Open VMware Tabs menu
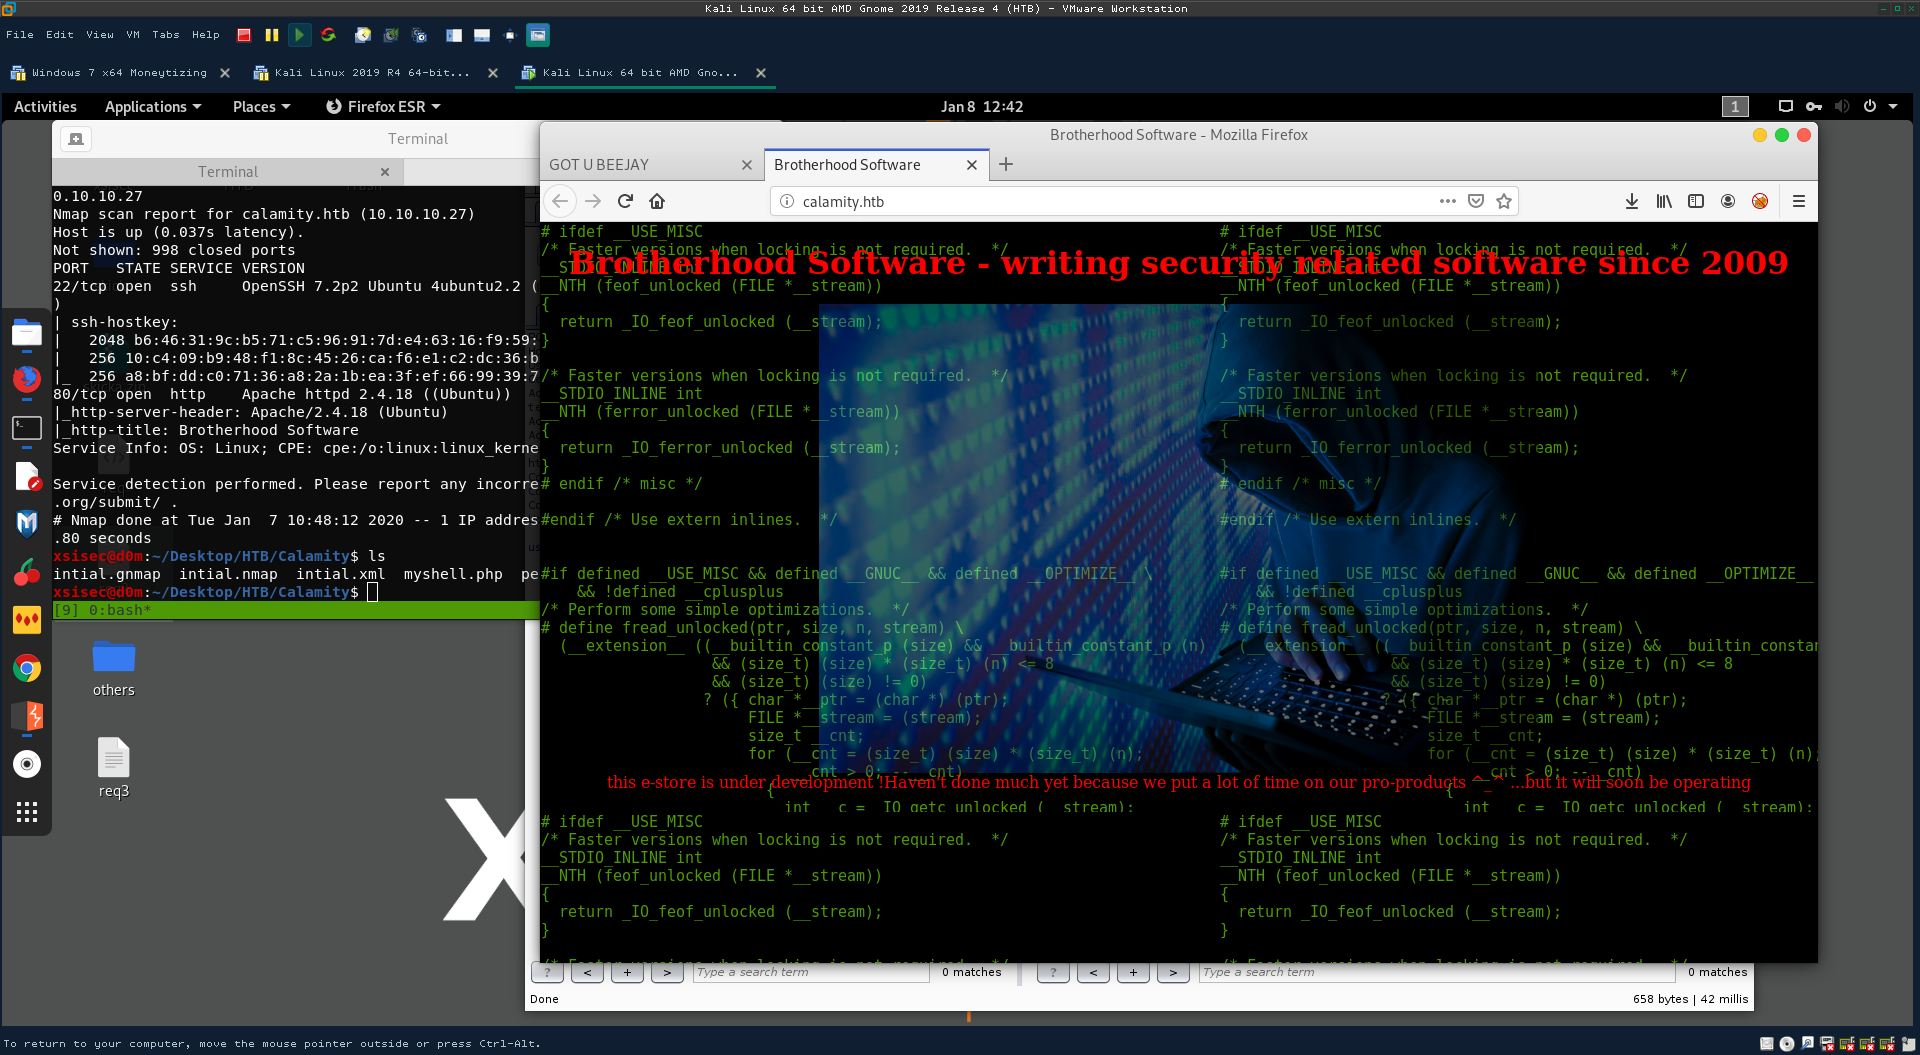 coord(166,35)
